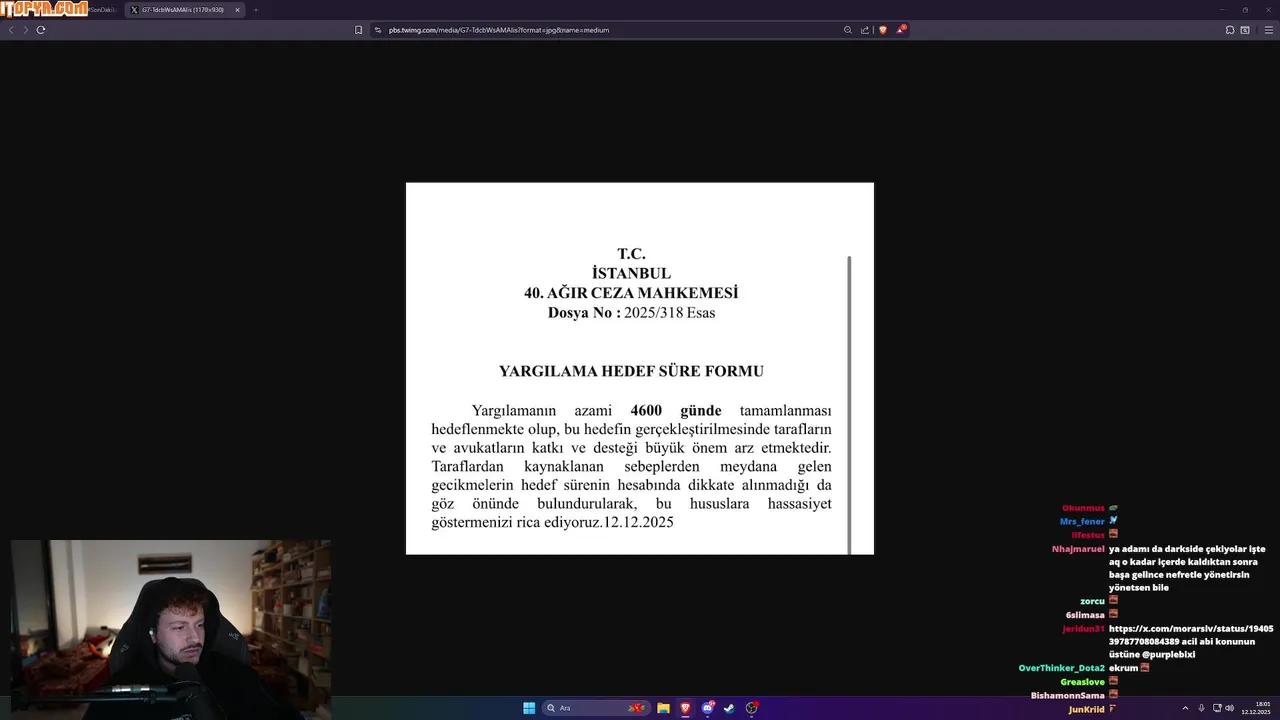Click the Dosya No 2025/318 Esas line
Image resolution: width=1280 pixels, height=720 pixels.
631,313
